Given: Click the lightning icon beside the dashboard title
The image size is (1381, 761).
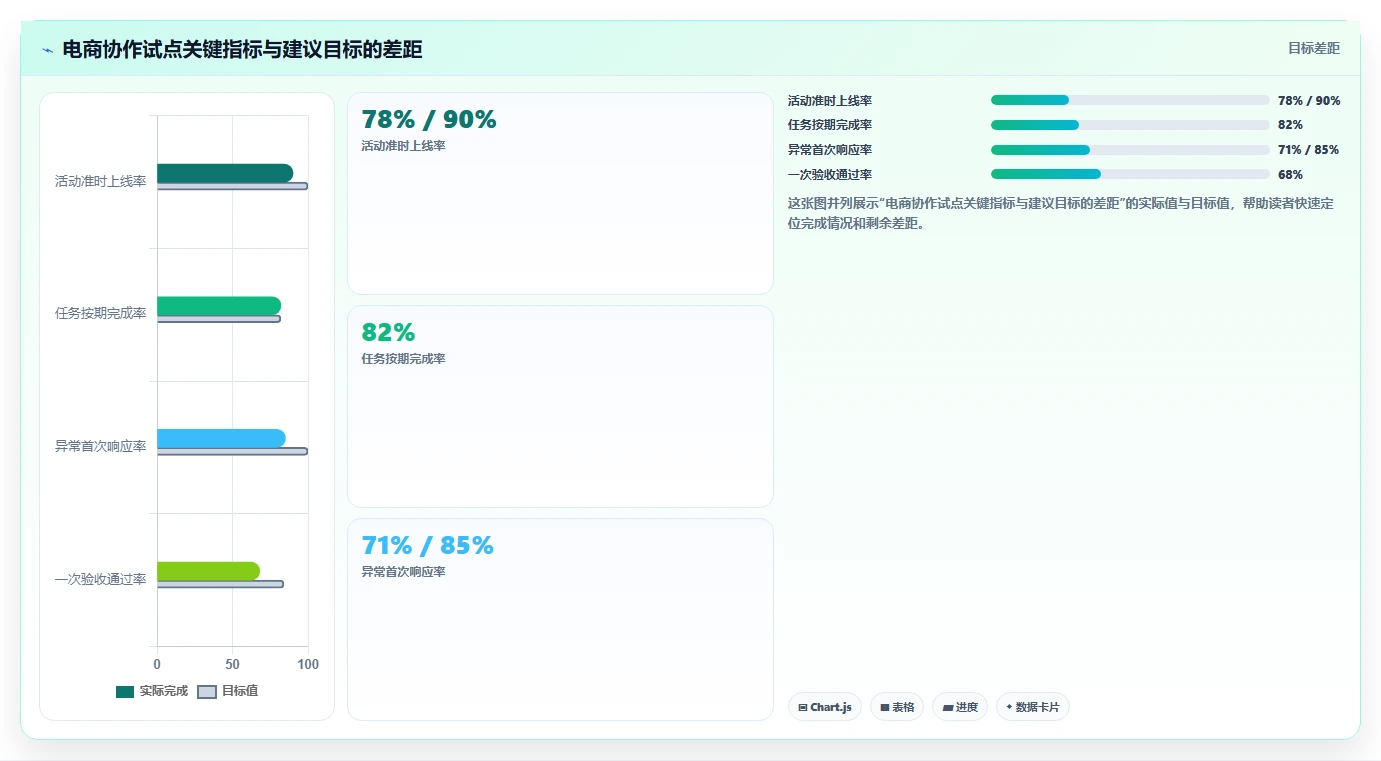Looking at the screenshot, I should click(47, 50).
